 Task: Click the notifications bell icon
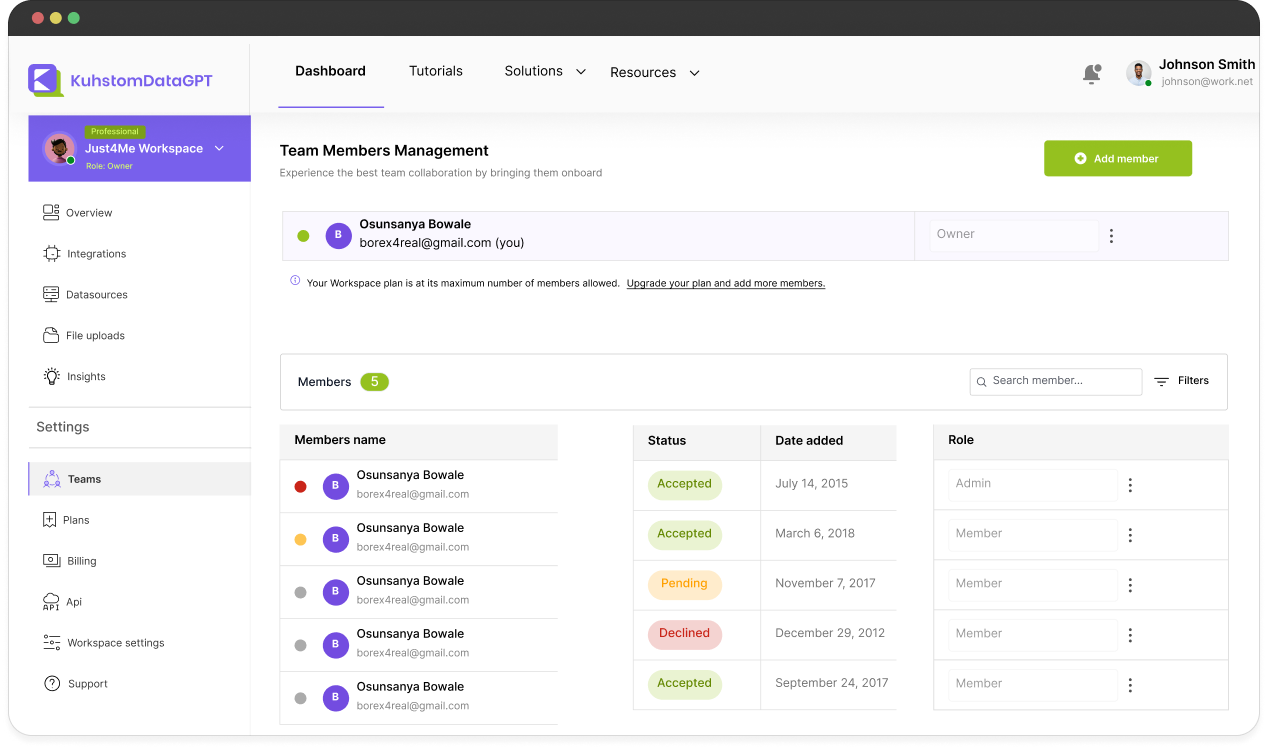tap(1092, 73)
